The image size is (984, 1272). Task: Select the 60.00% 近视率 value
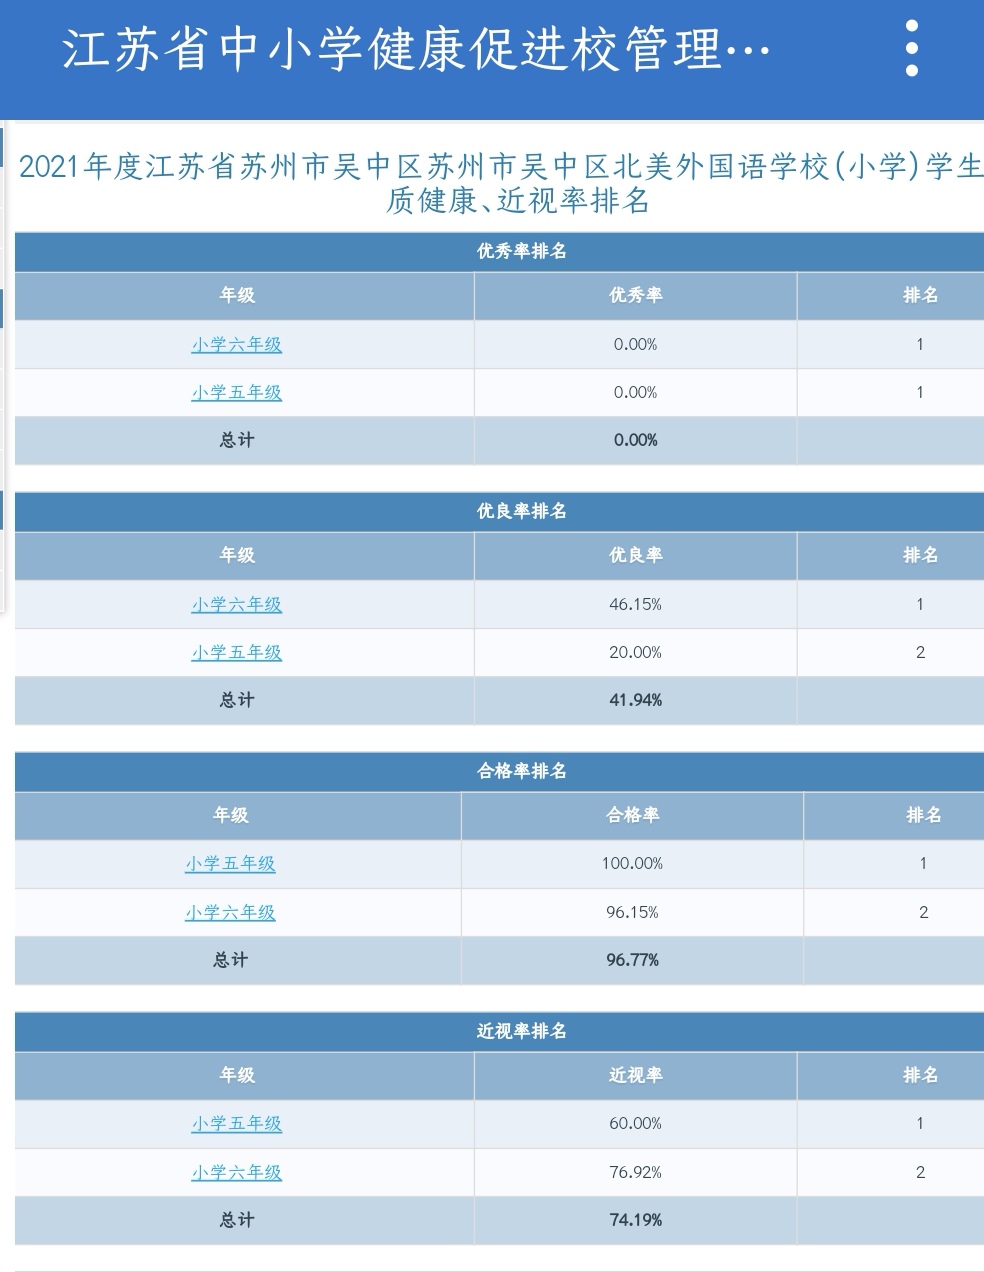point(635,1123)
